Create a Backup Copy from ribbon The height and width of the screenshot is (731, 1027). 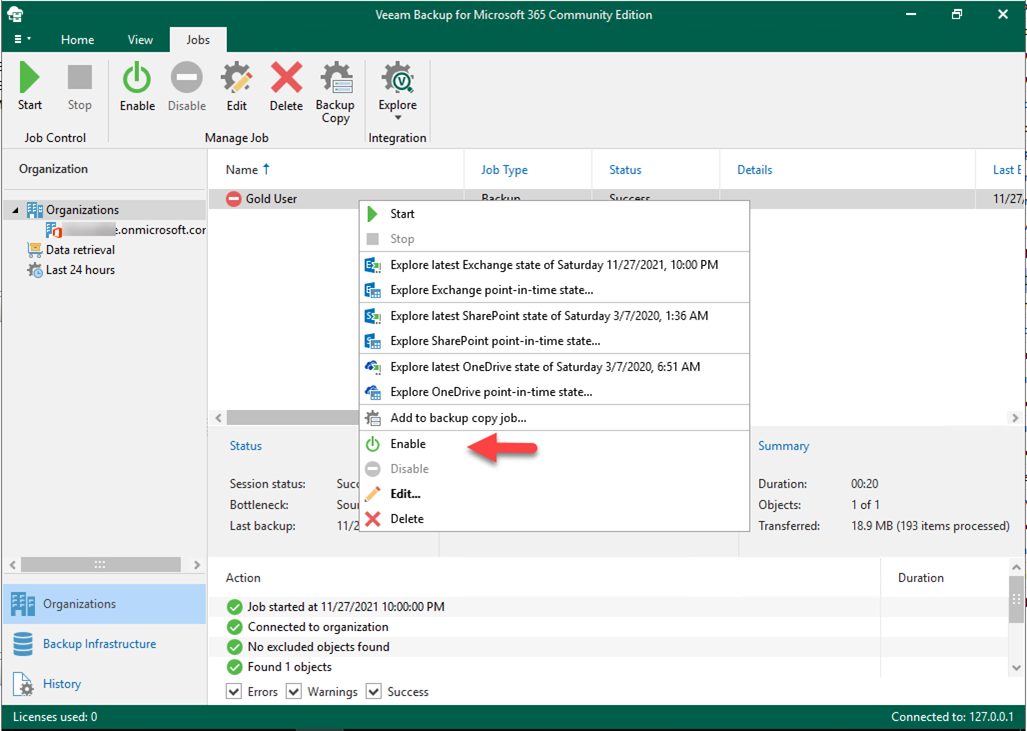point(335,93)
